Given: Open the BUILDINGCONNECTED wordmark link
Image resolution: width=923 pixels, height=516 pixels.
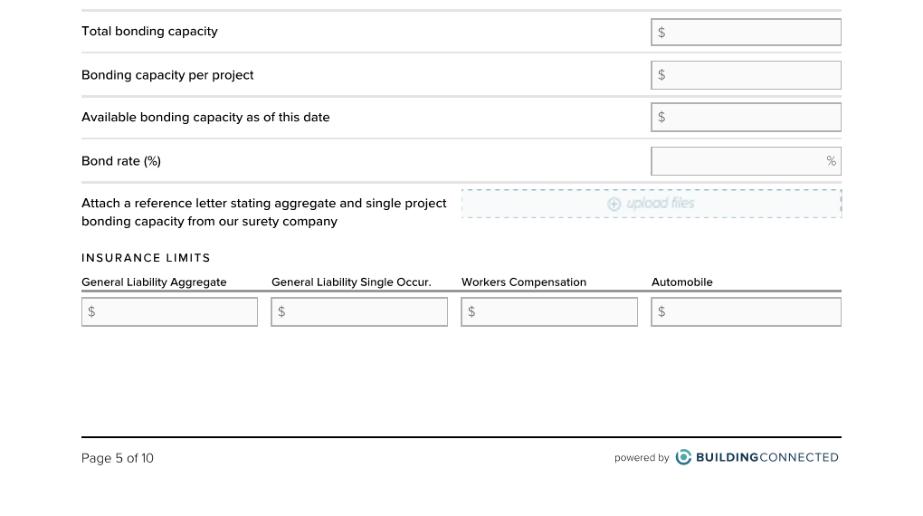Looking at the screenshot, I should [x=767, y=457].
